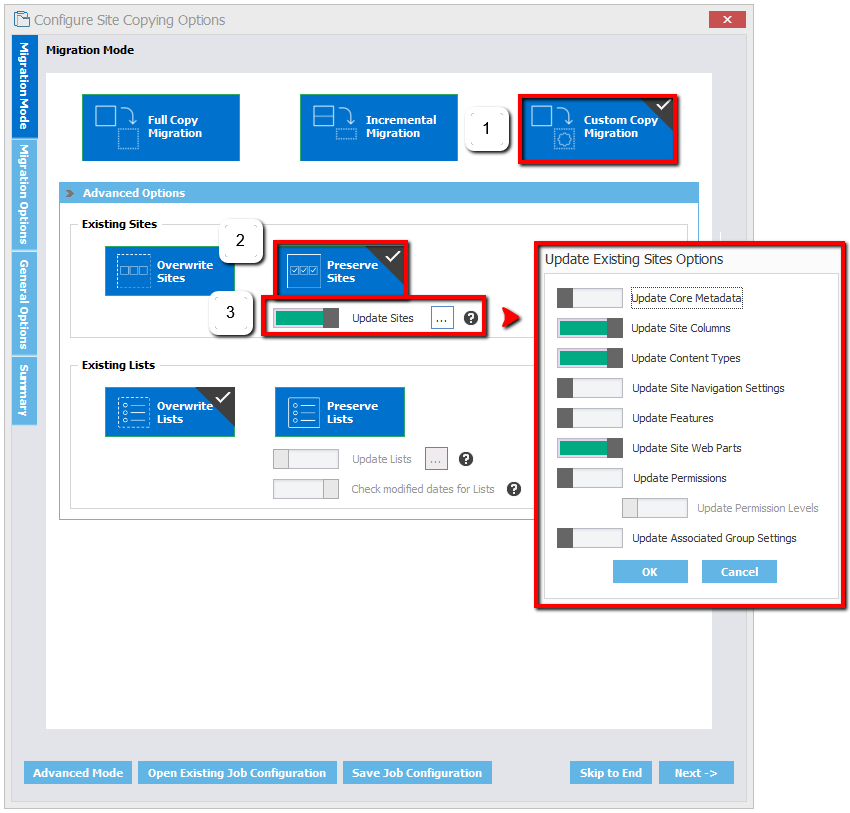Open help icon next to Update Sites
This screenshot has height=813, width=850.
point(471,318)
